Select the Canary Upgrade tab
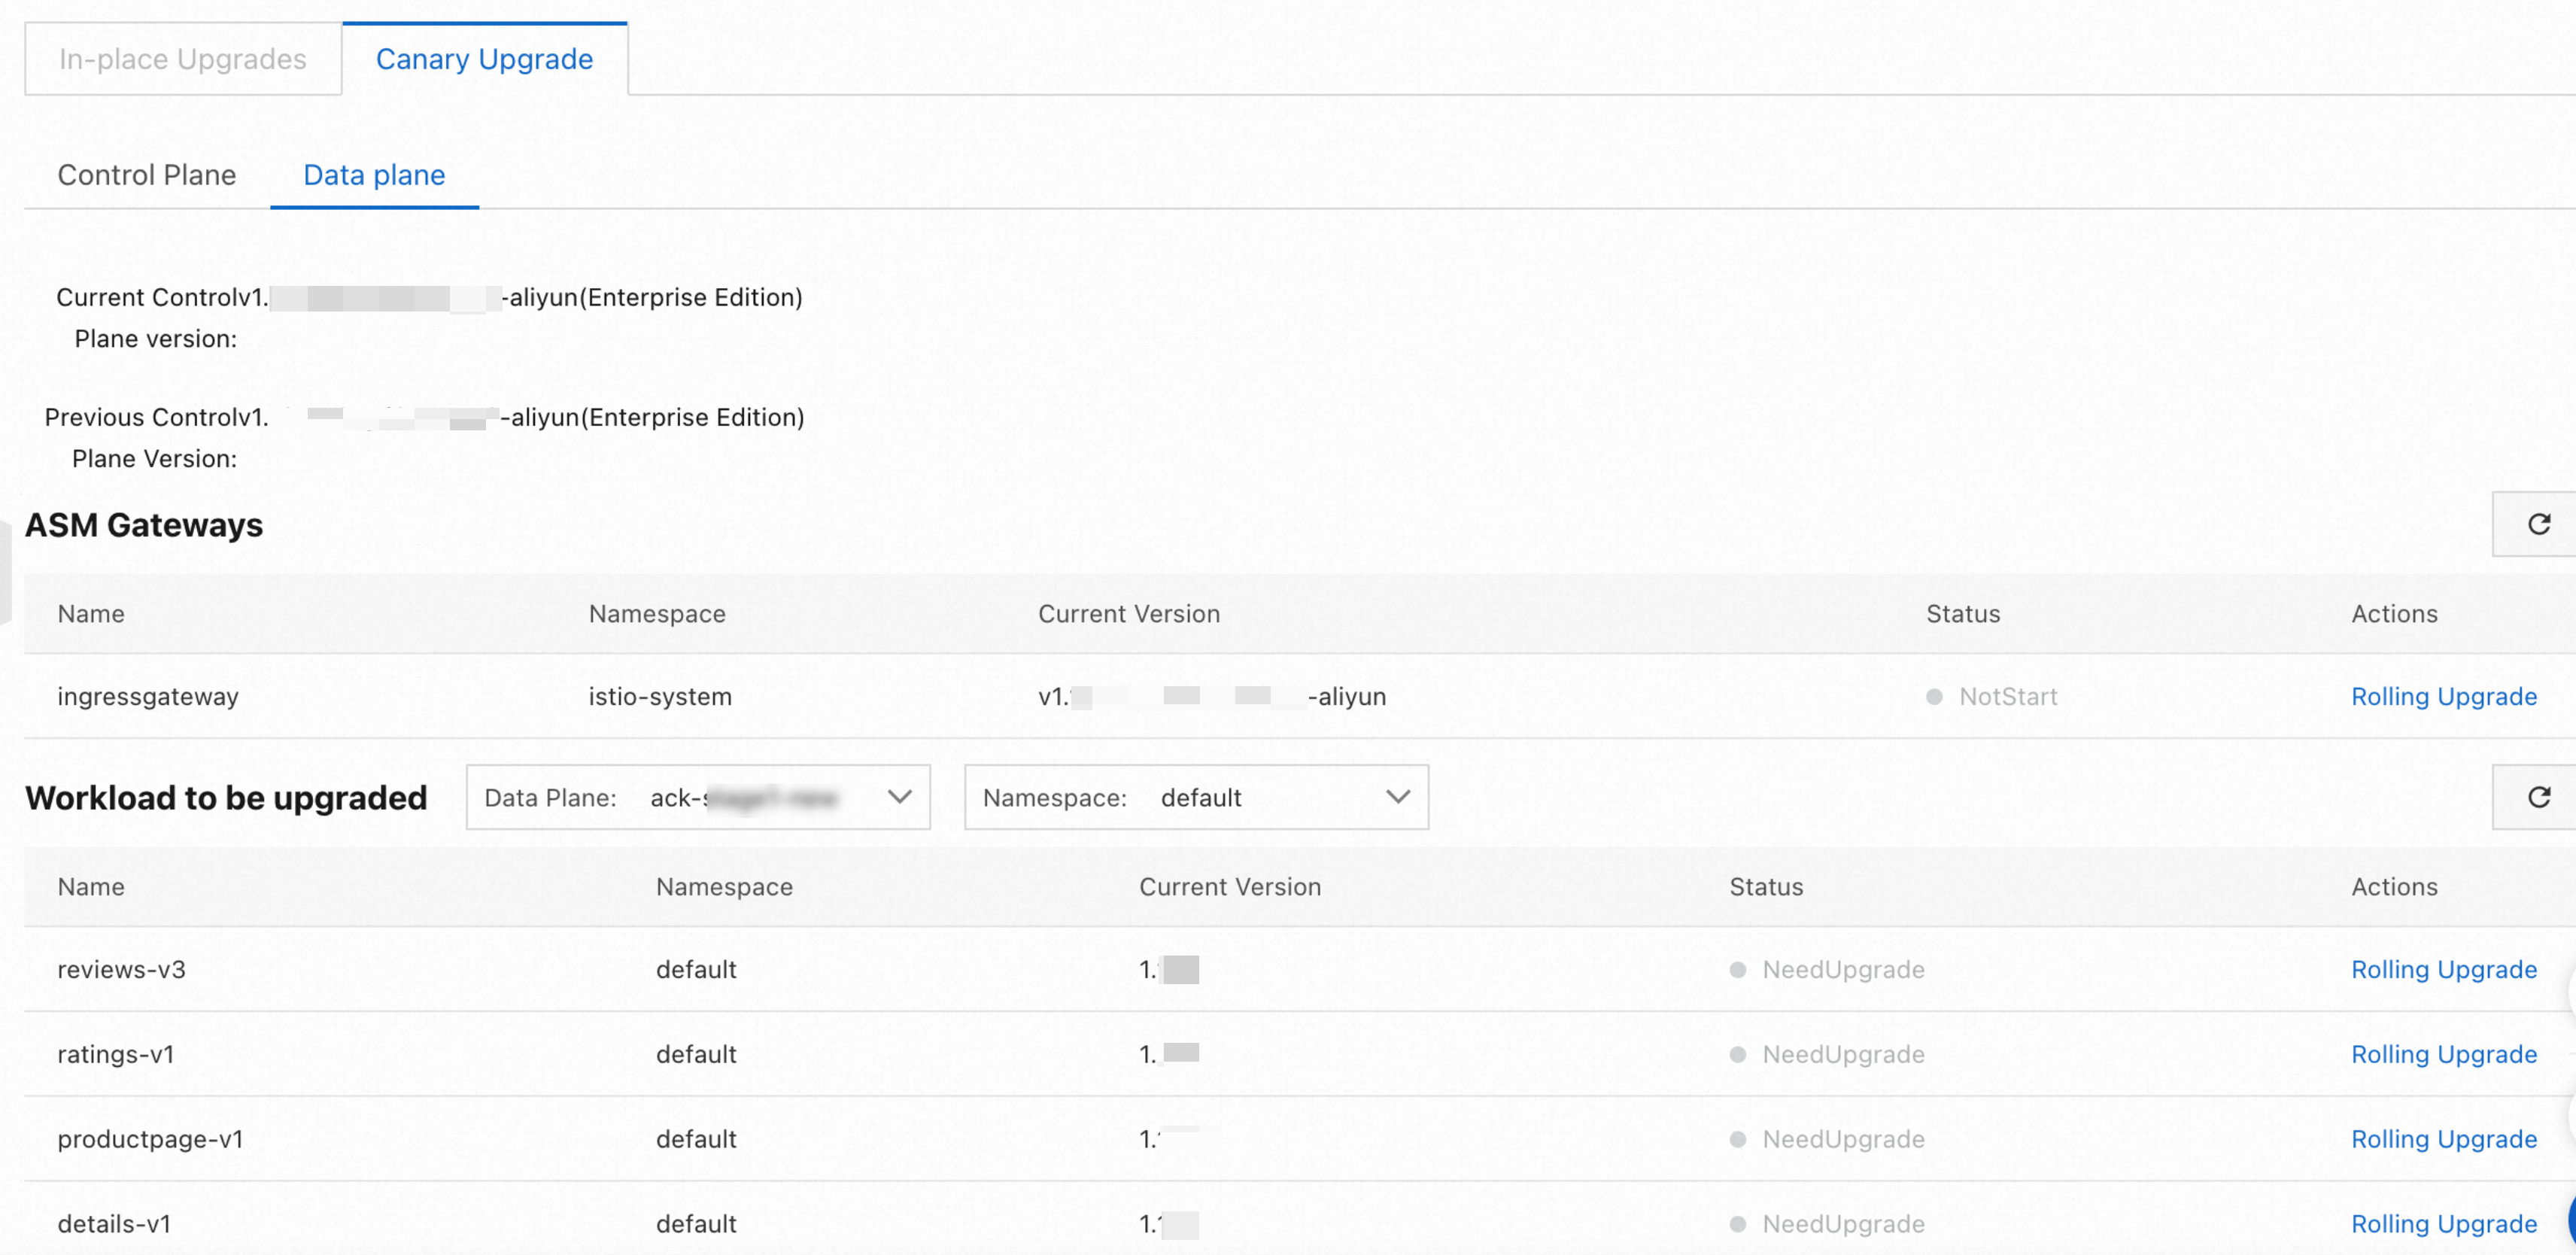The image size is (2576, 1255). click(x=484, y=59)
